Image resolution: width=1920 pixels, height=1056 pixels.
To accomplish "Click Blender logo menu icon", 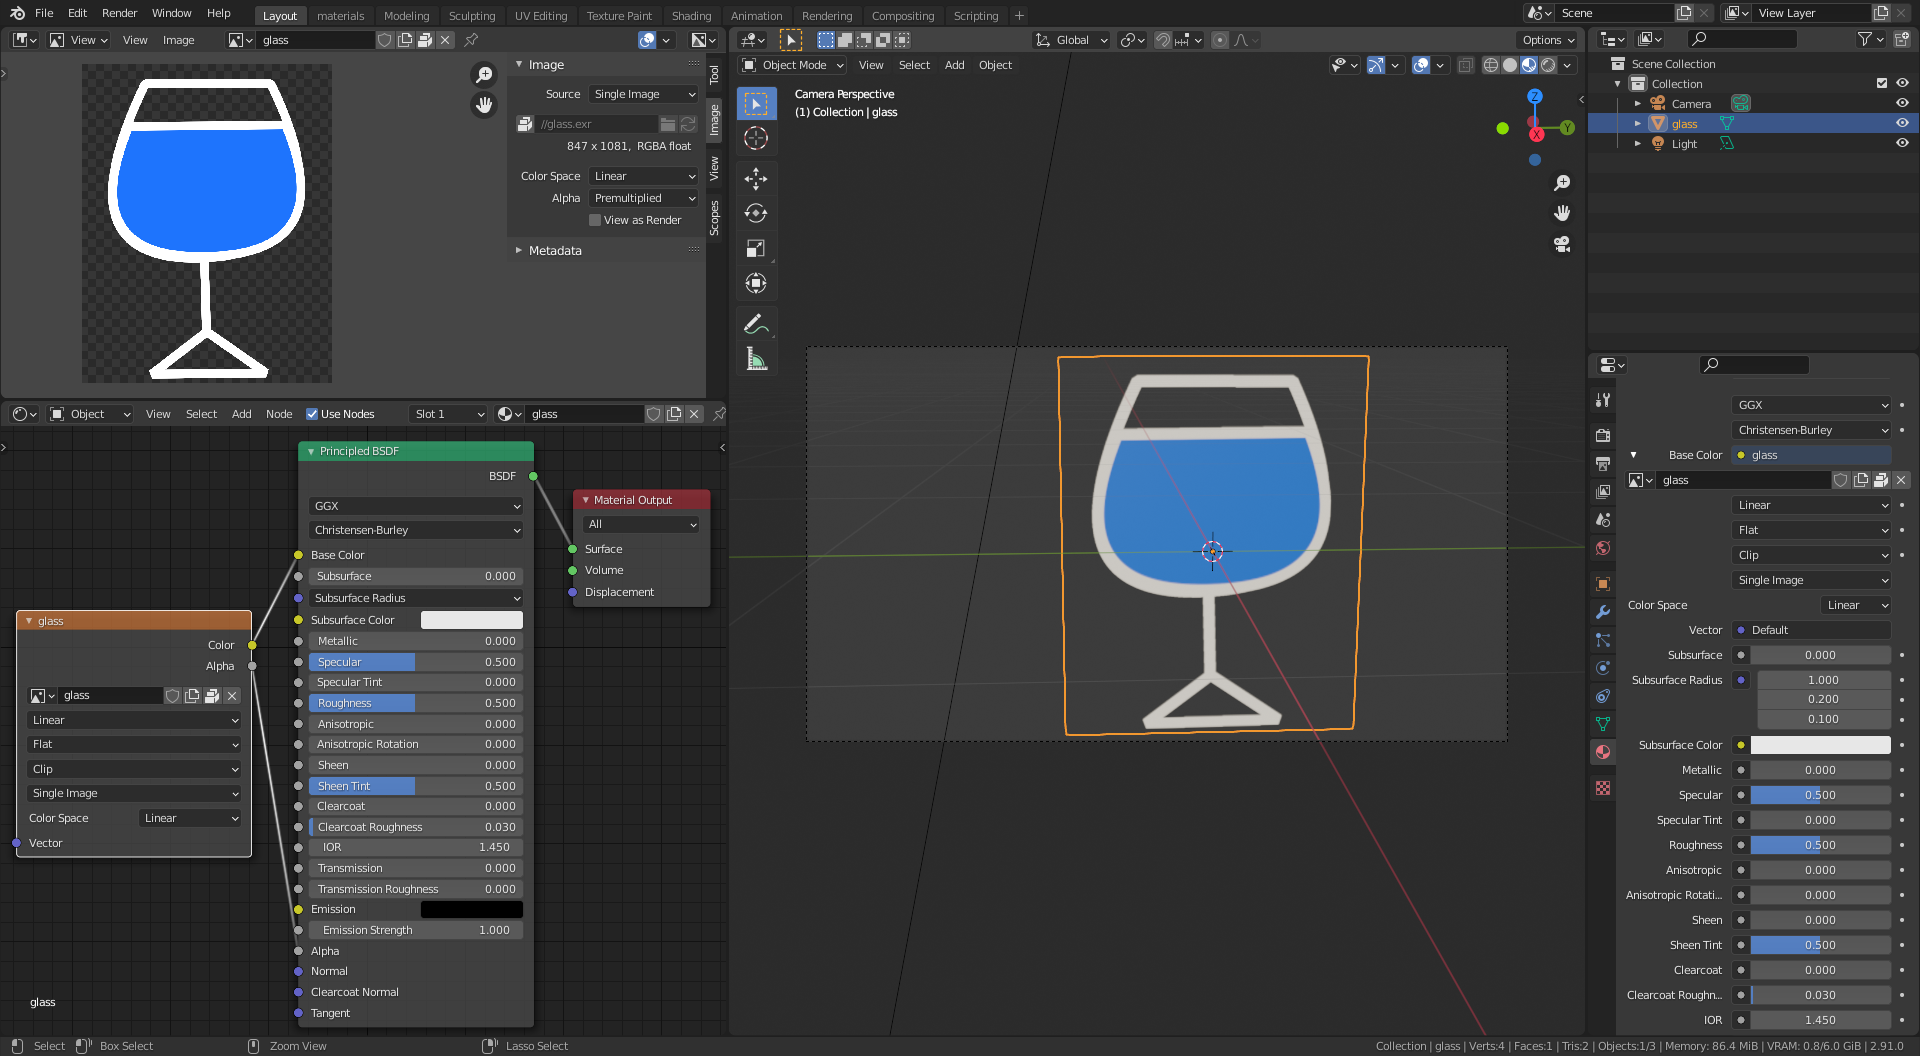I will pos(17,13).
